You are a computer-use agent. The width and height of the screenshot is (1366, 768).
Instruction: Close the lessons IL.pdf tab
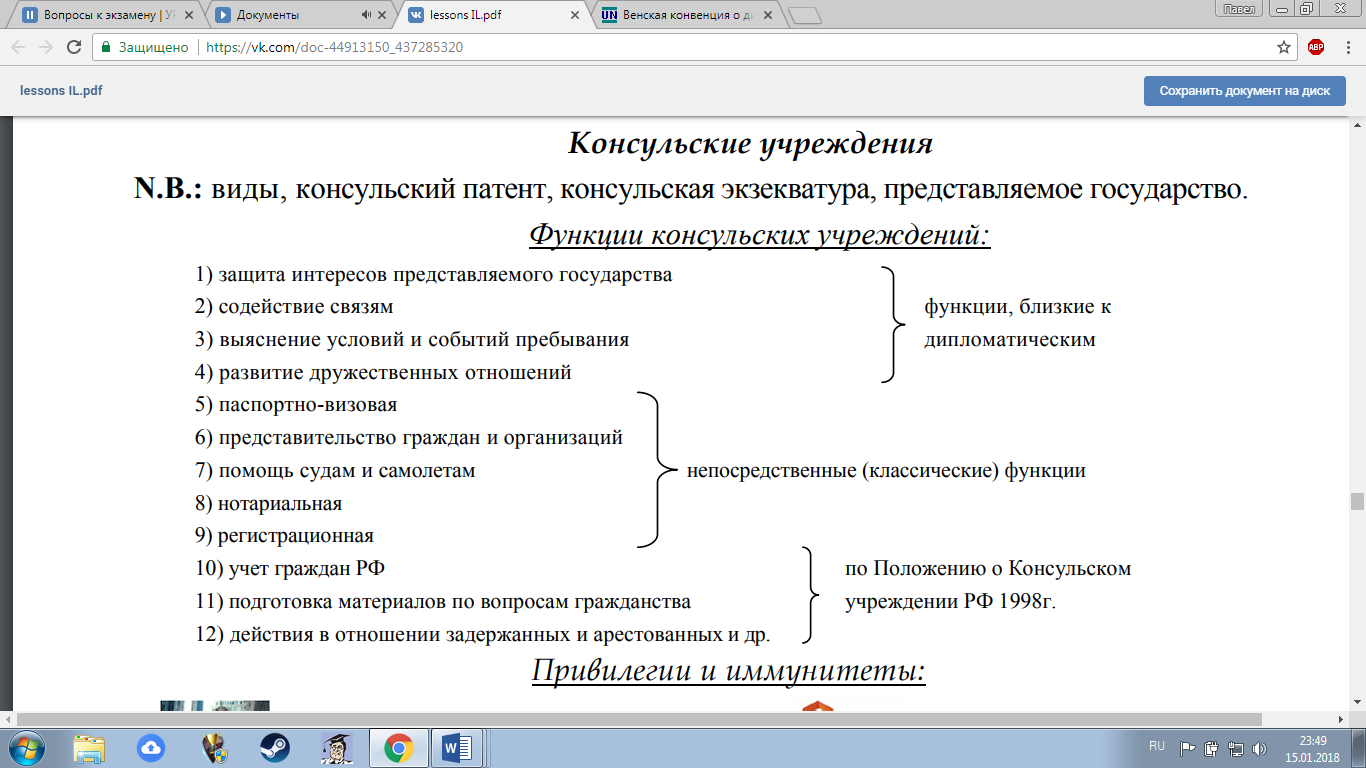point(574,15)
